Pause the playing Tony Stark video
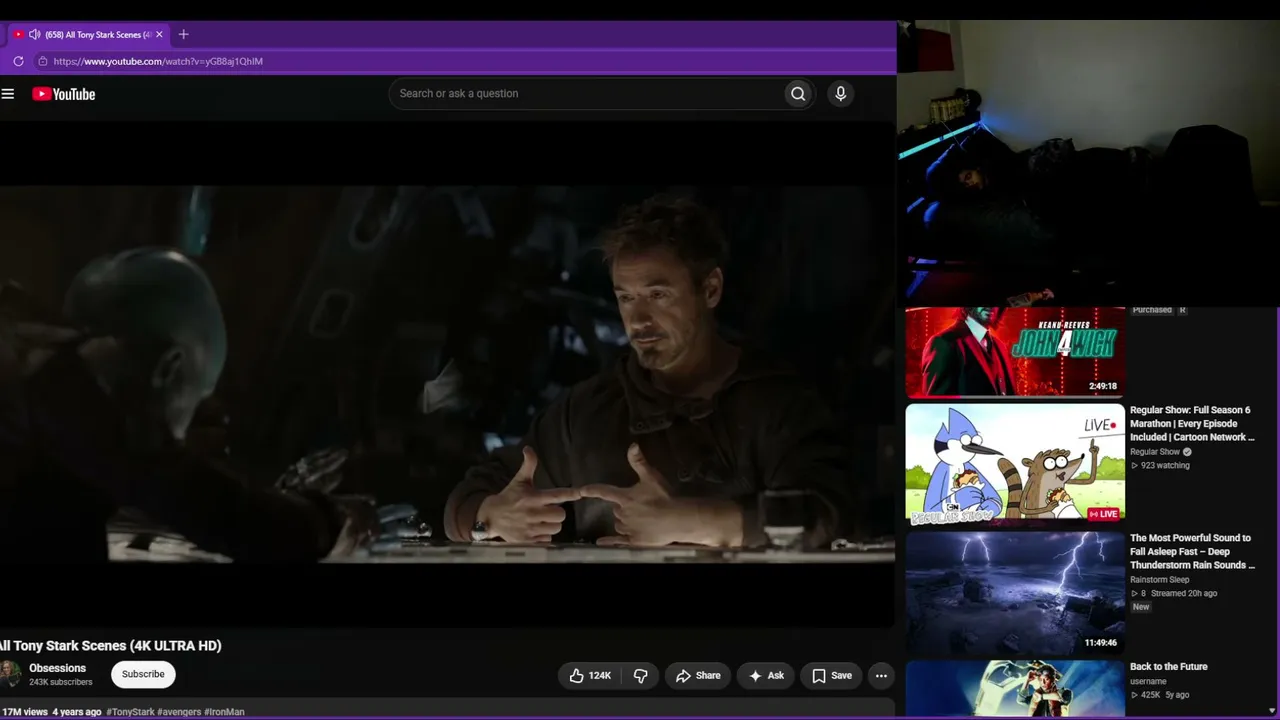This screenshot has width=1280, height=720. 446,375
